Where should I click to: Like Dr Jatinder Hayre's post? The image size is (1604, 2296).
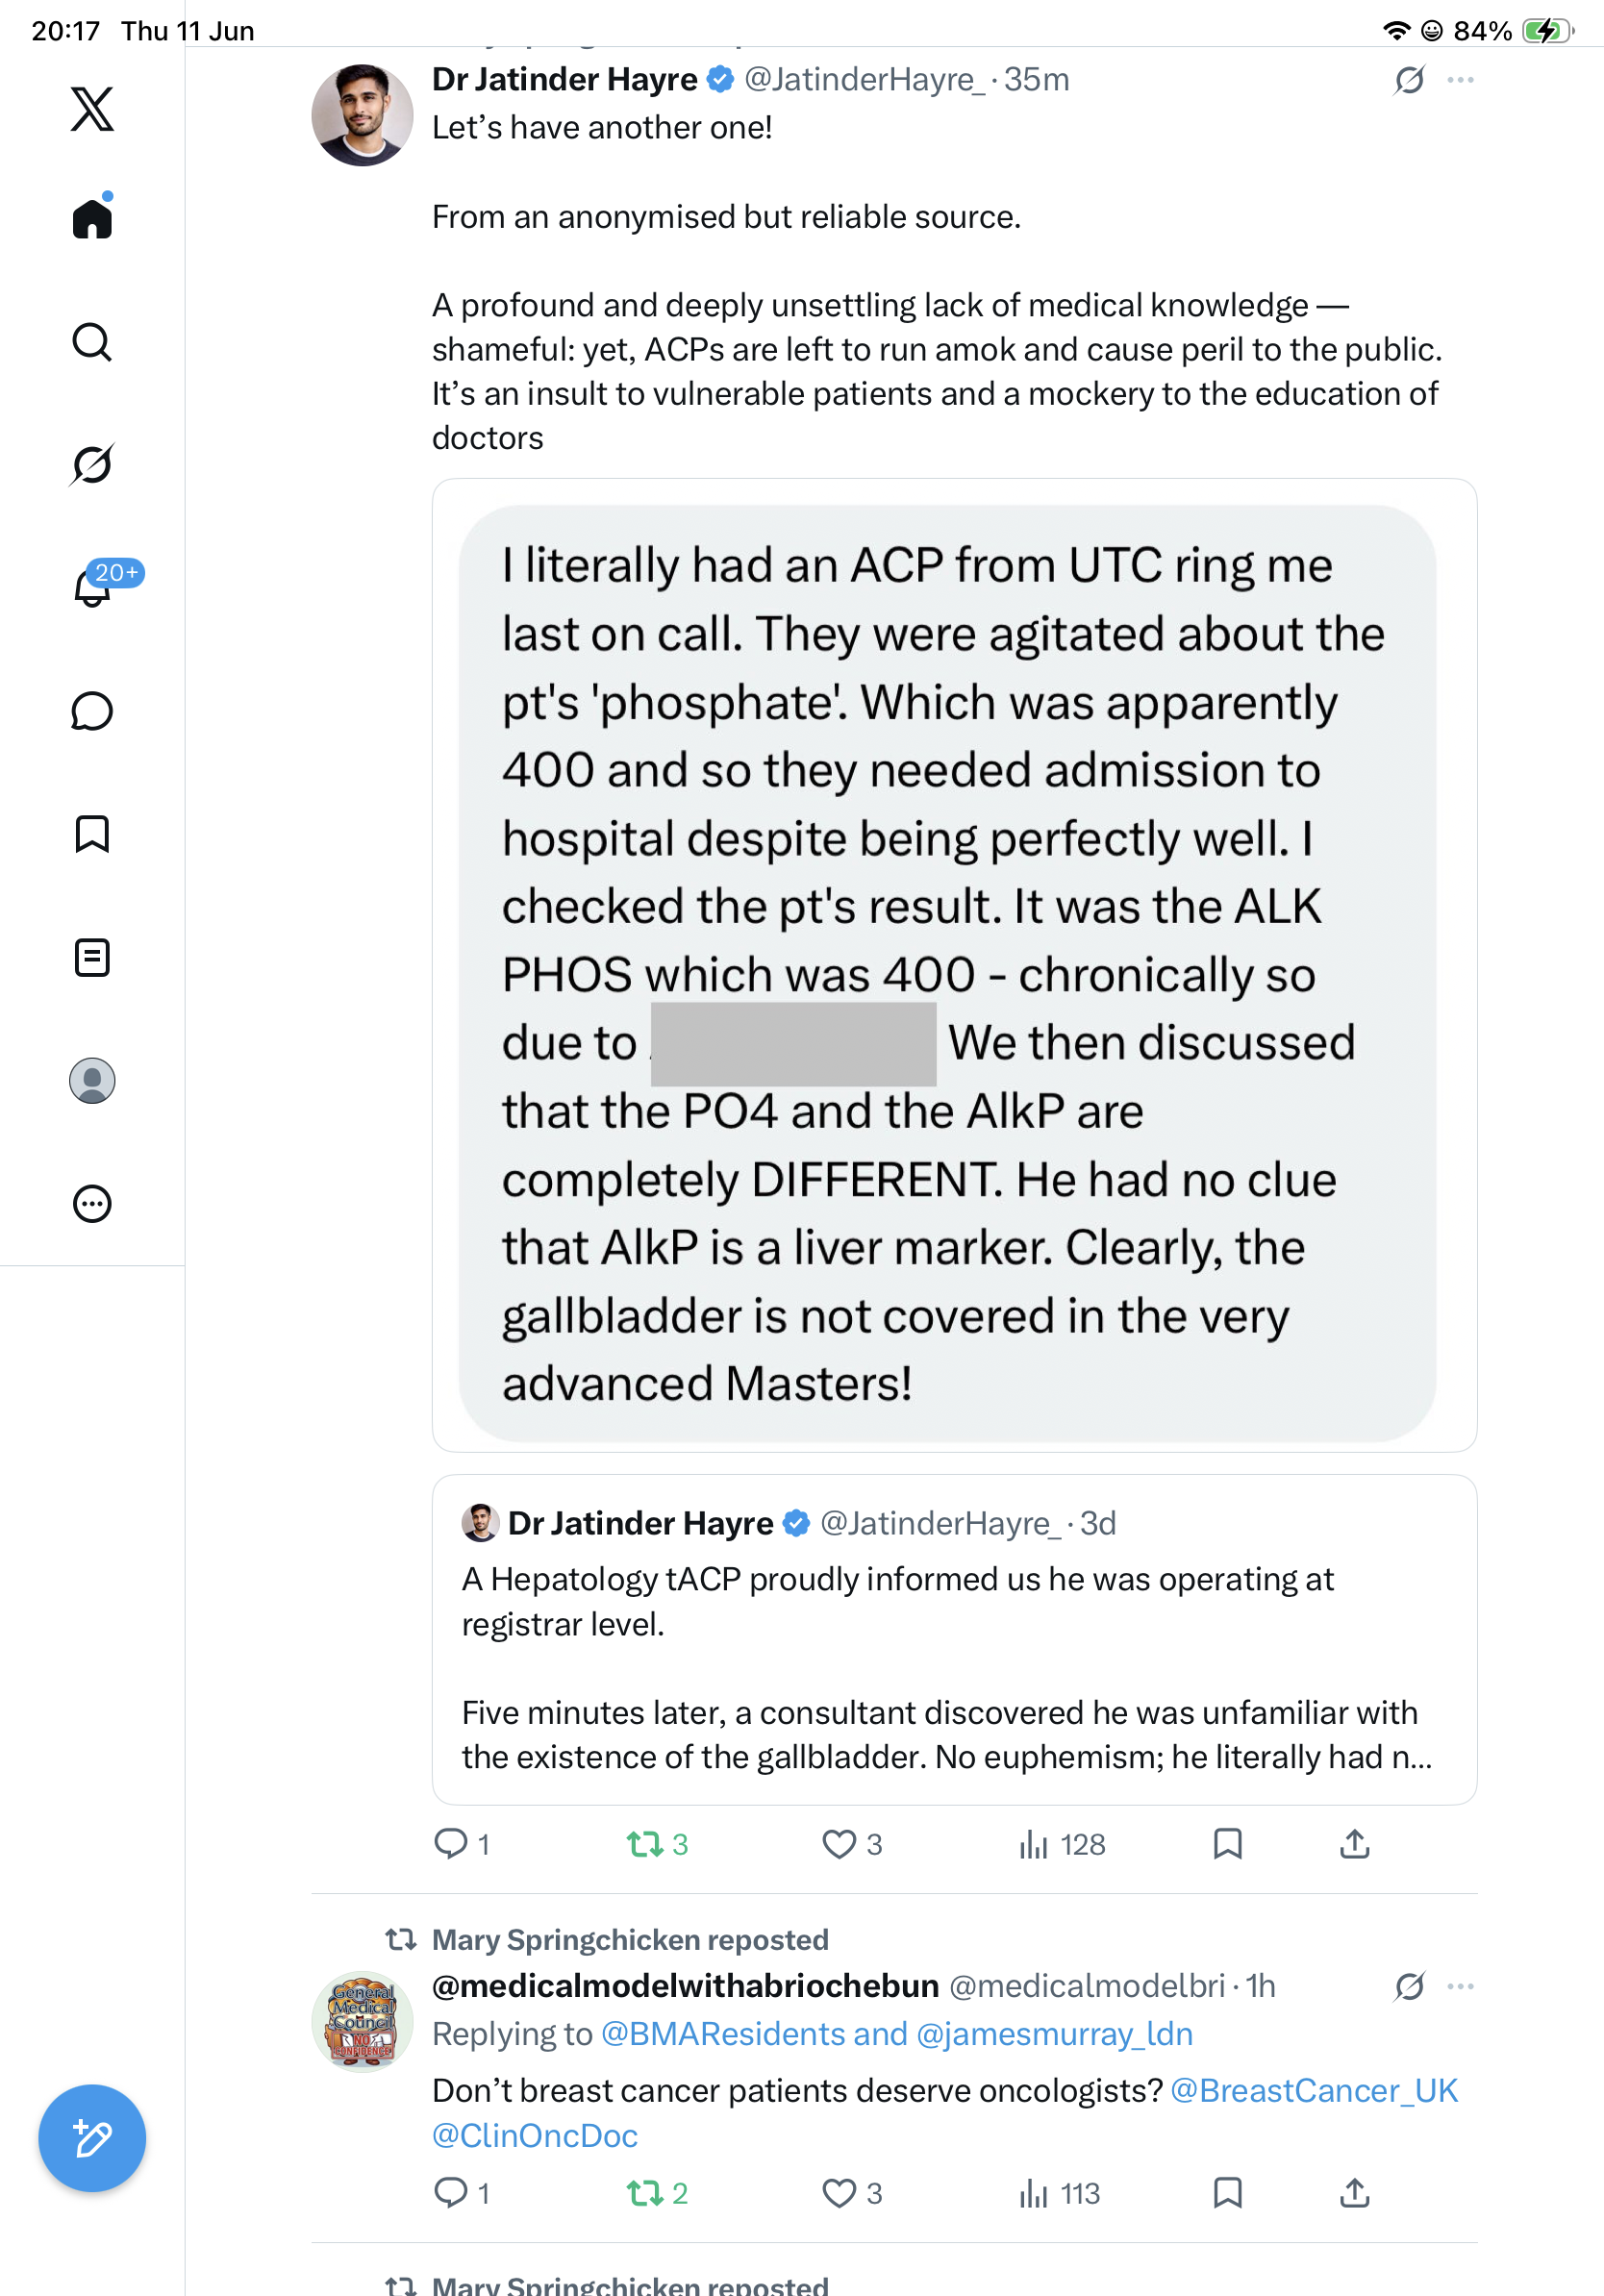coord(852,1844)
